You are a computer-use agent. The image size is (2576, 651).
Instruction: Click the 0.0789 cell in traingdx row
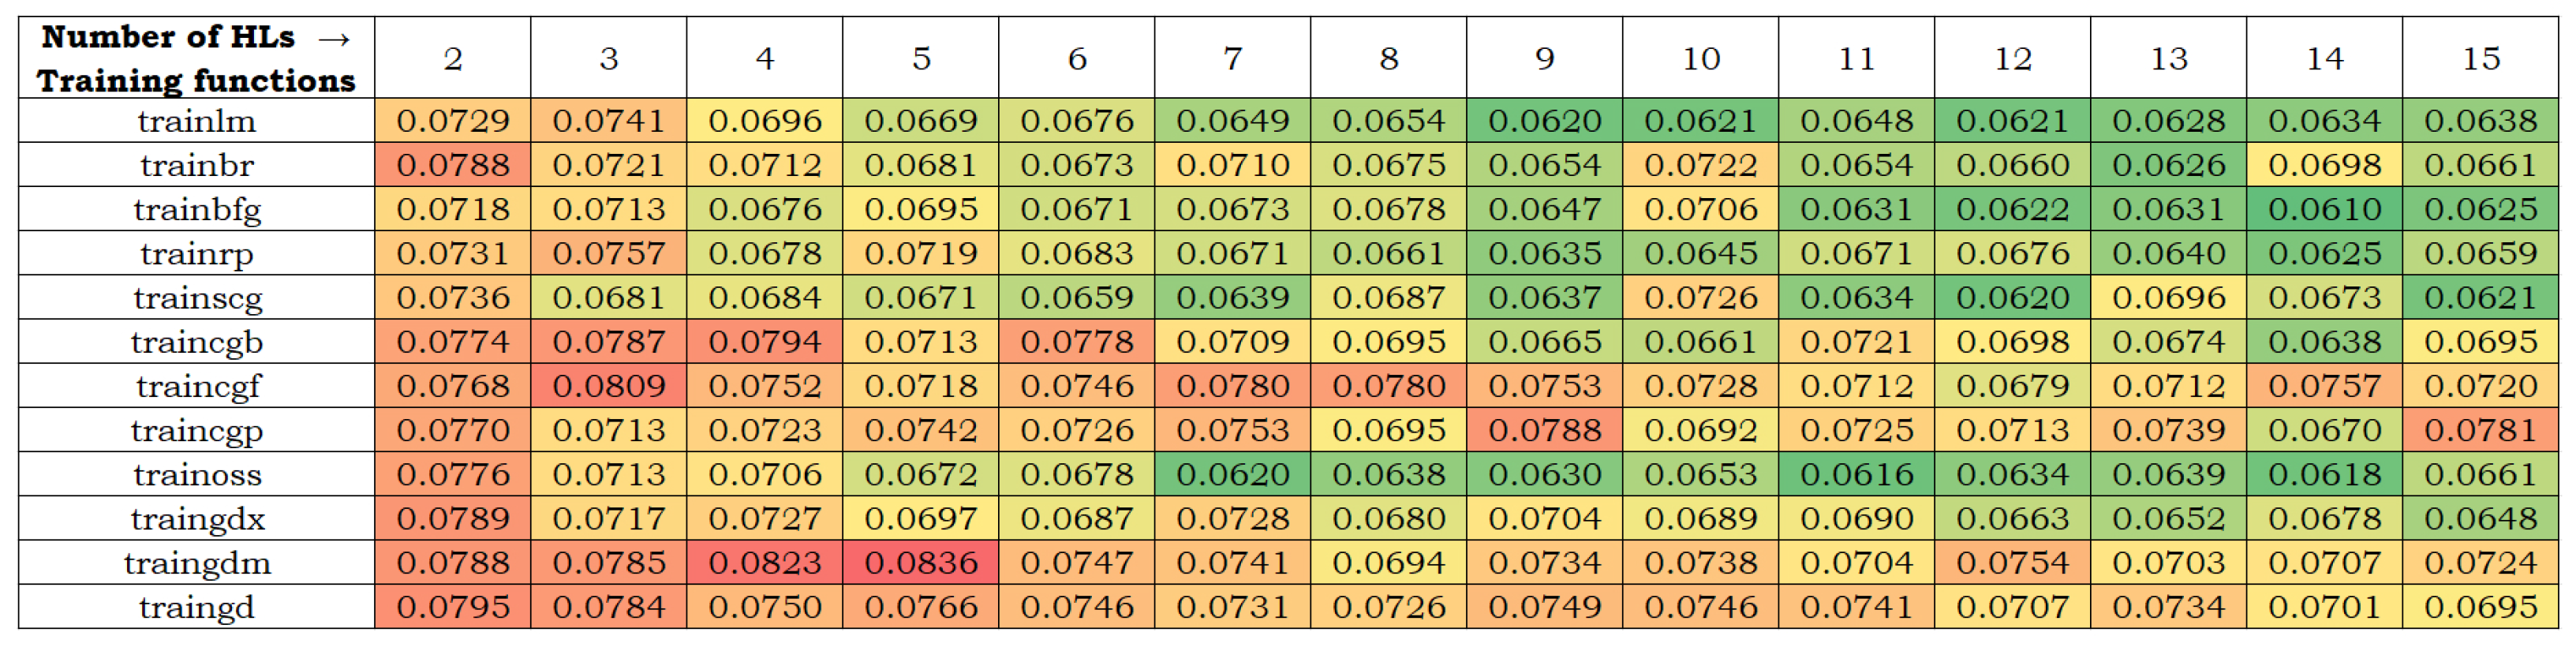pos(453,519)
